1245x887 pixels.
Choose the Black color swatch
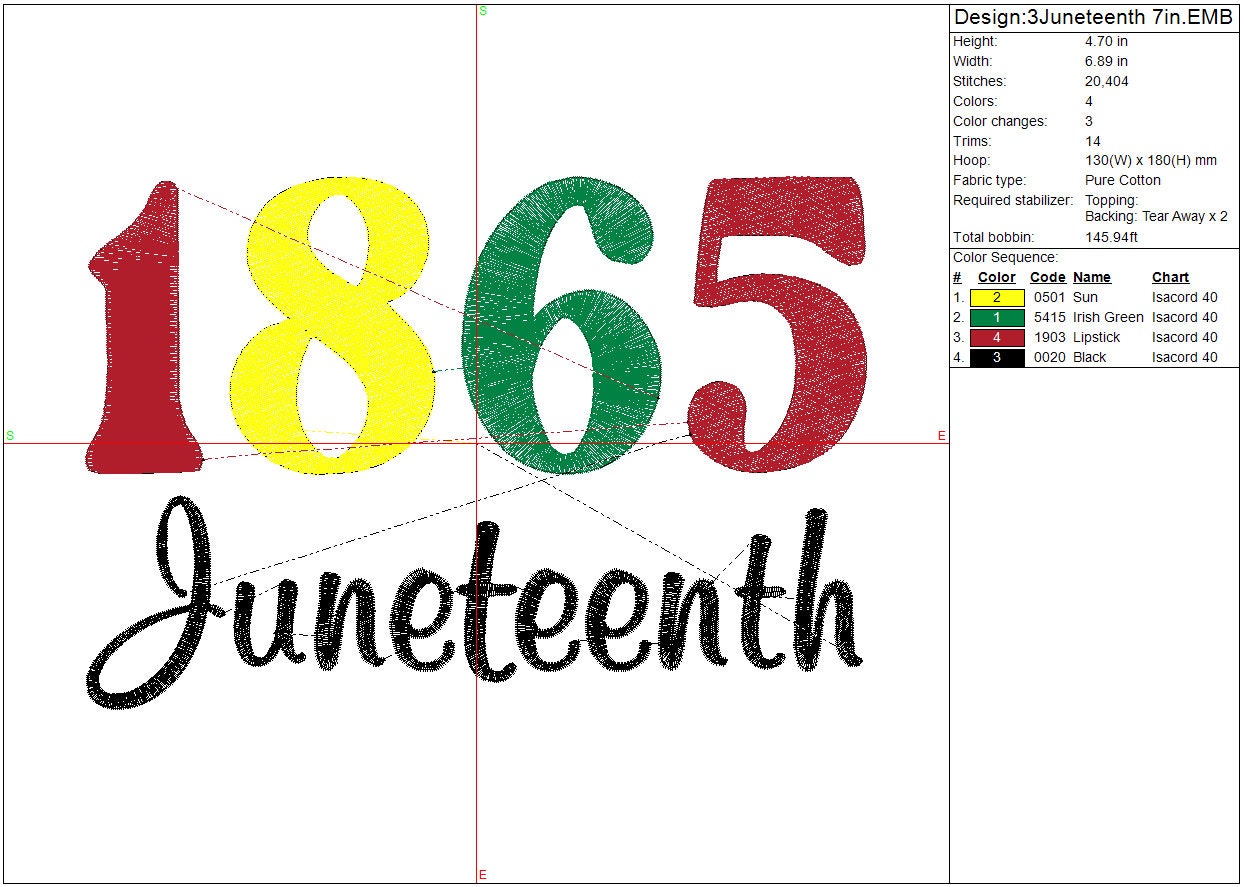click(997, 358)
